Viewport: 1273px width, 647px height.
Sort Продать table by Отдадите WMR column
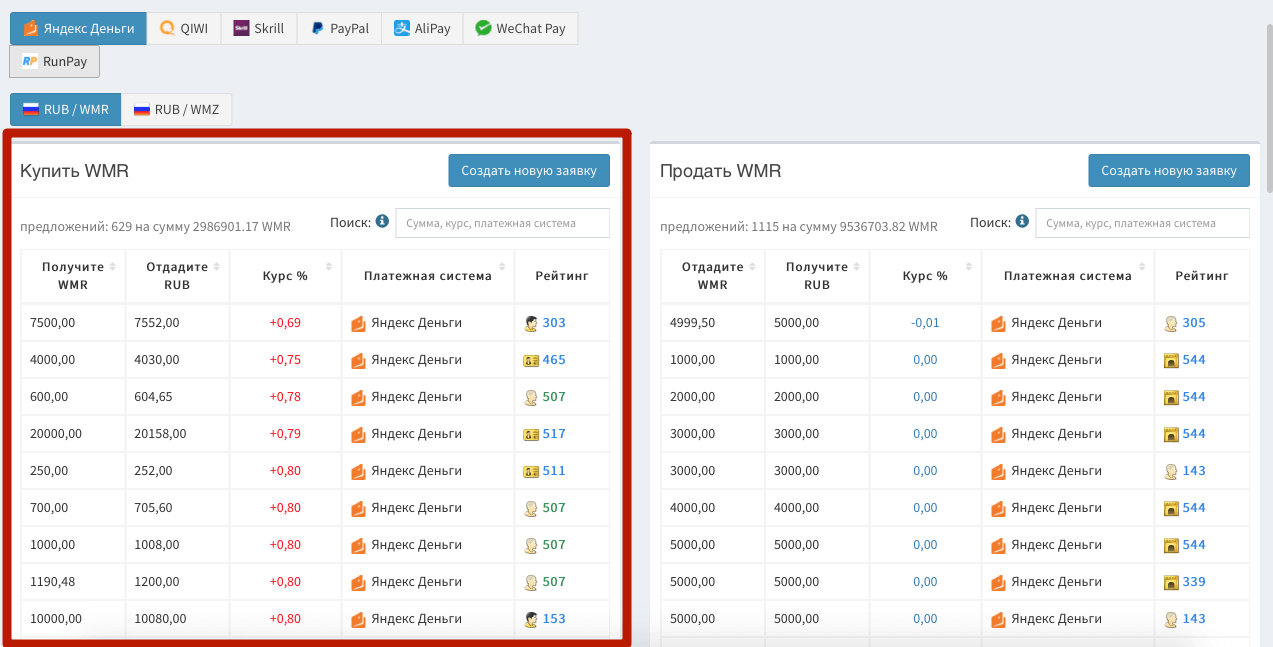pyautogui.click(x=713, y=275)
